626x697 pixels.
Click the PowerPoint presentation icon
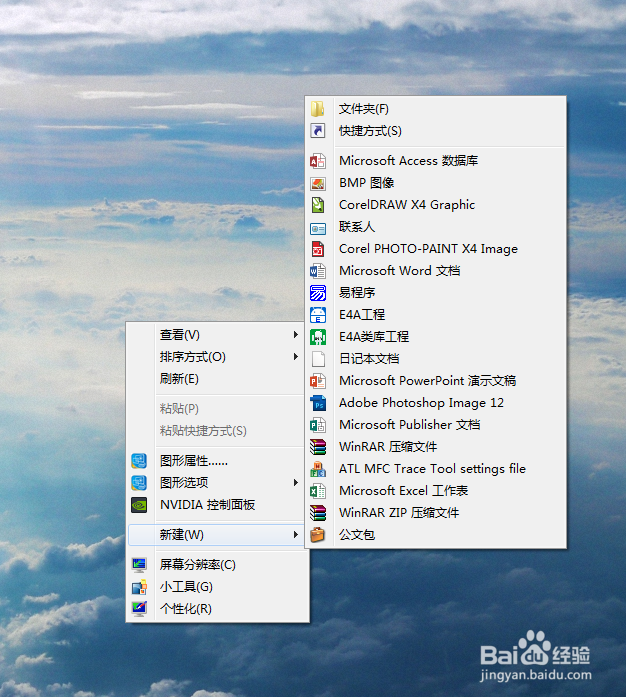coord(317,381)
